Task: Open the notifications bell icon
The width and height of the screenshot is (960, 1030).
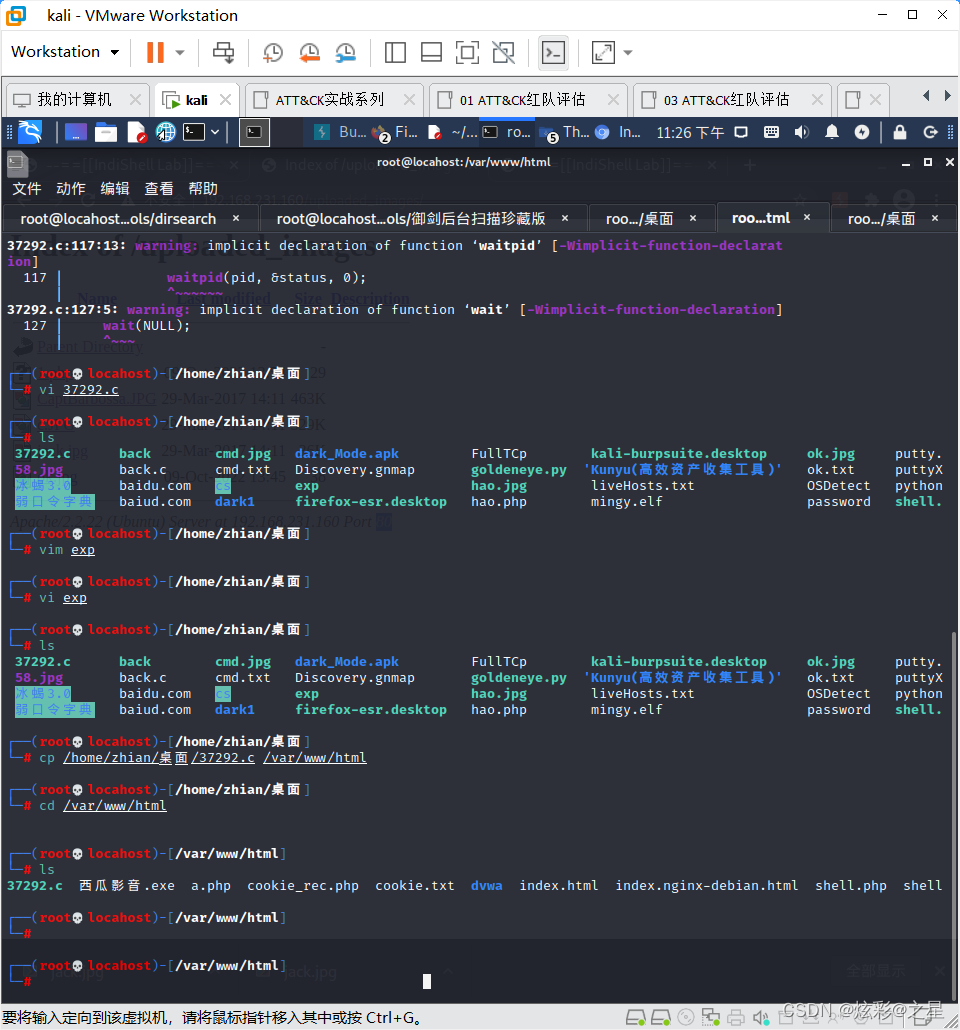Action: click(x=832, y=132)
